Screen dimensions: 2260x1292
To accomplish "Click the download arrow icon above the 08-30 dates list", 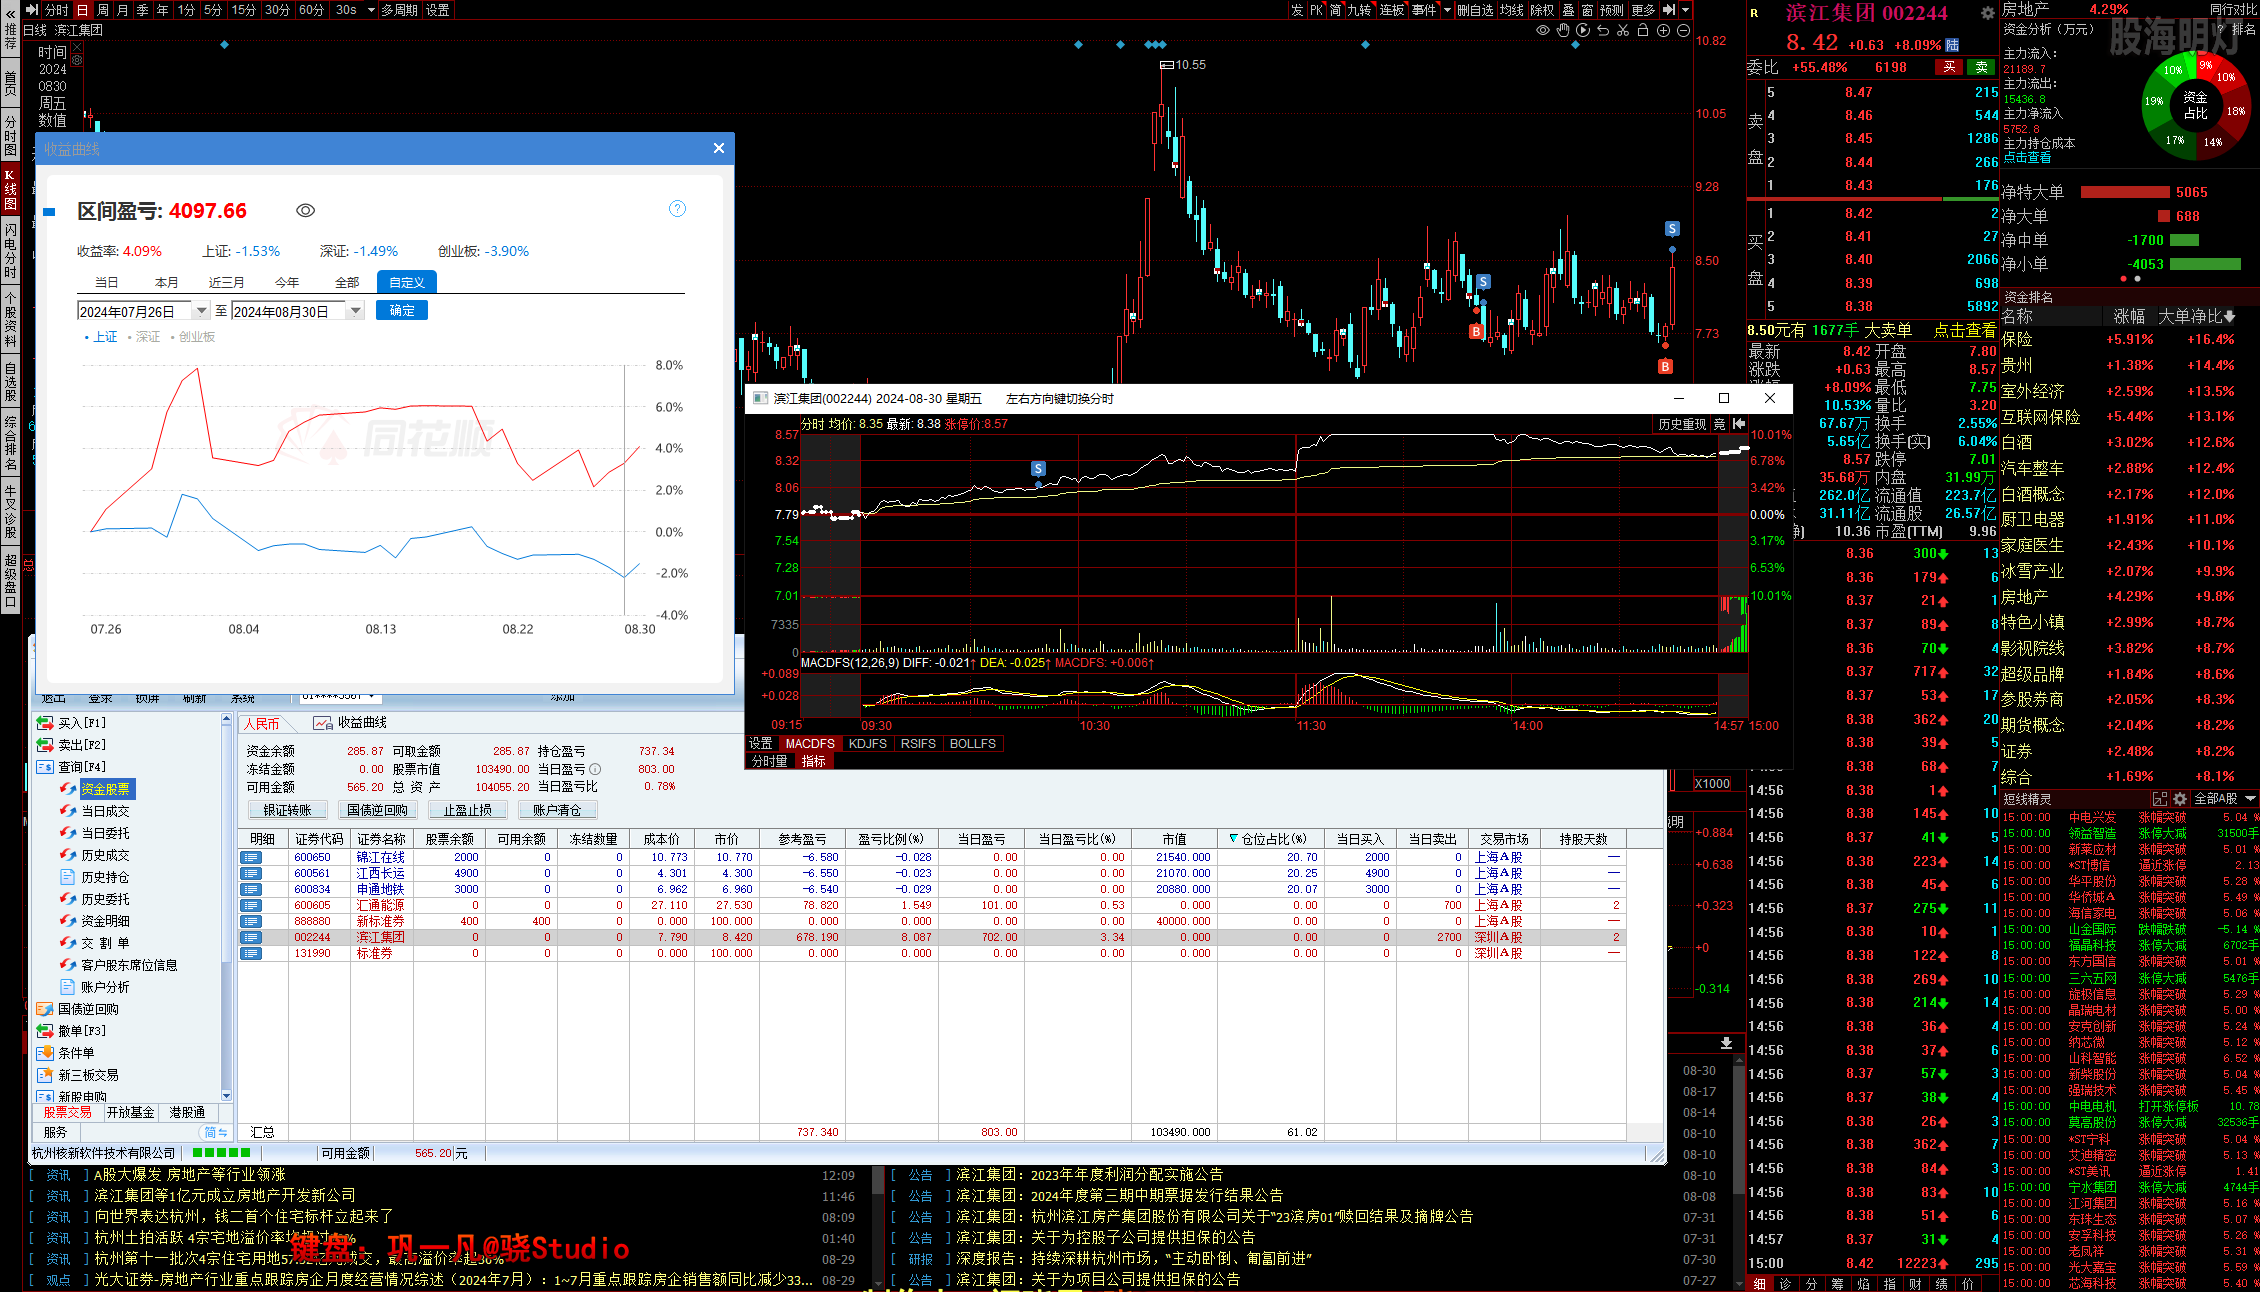I will (1726, 1042).
